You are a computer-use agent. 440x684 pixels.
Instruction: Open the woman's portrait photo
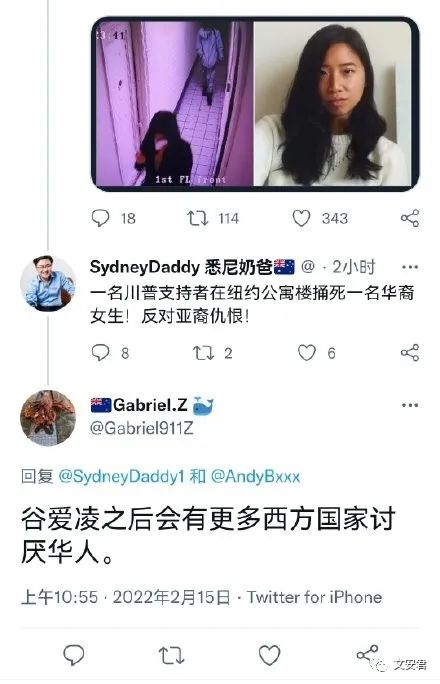click(x=334, y=104)
